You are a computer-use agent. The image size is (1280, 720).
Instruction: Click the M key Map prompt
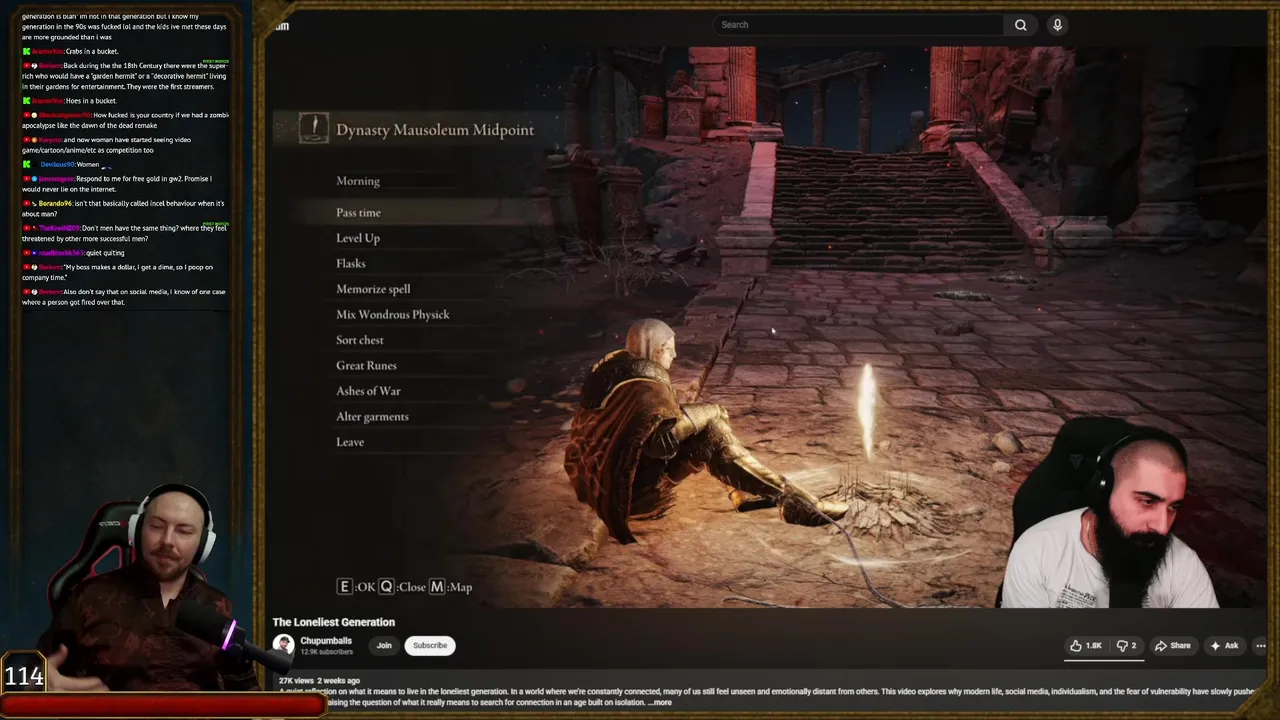point(451,587)
